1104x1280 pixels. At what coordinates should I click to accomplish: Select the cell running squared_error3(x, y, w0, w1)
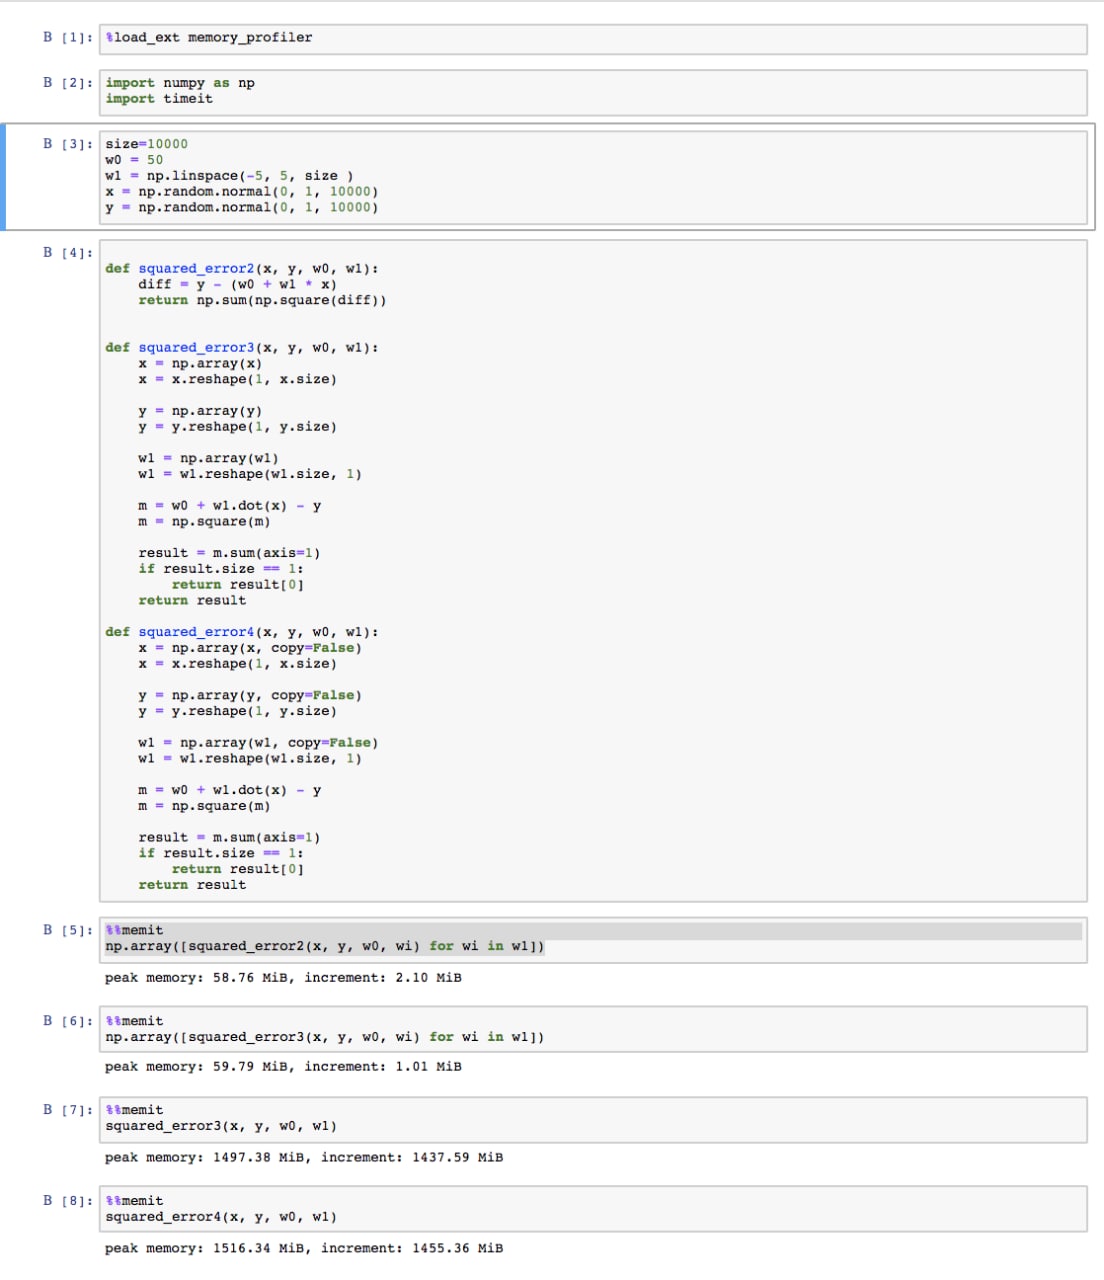click(x=593, y=1120)
